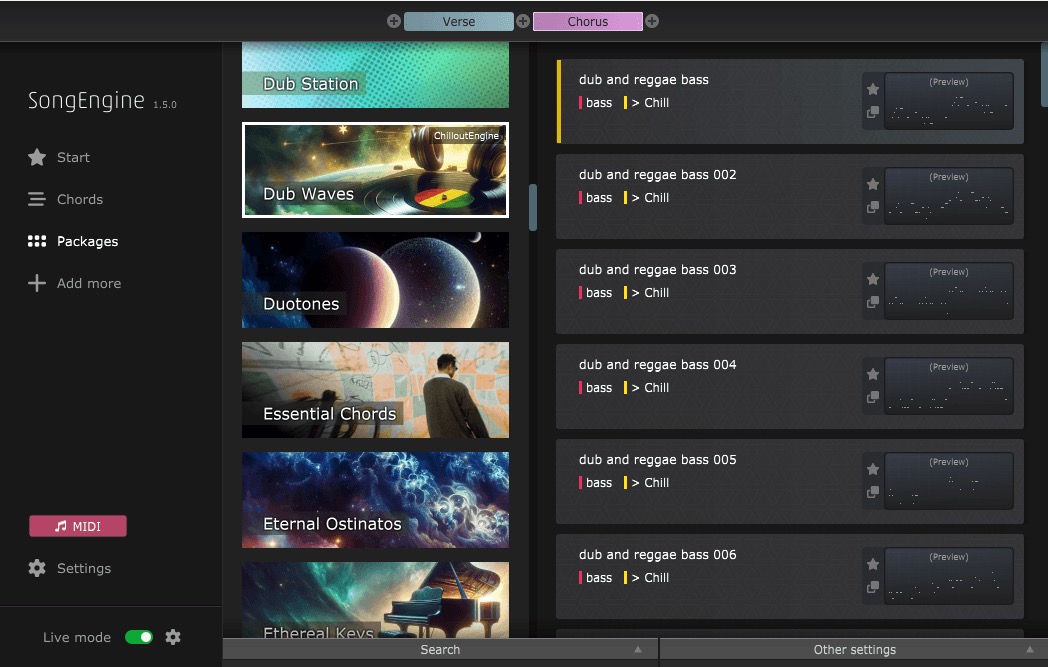
Task: Select the Ethereal Keys package
Action: tap(375, 599)
